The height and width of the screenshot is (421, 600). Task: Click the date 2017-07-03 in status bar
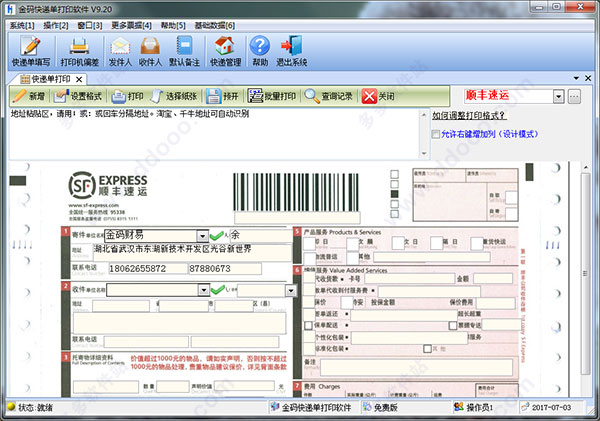[546, 408]
